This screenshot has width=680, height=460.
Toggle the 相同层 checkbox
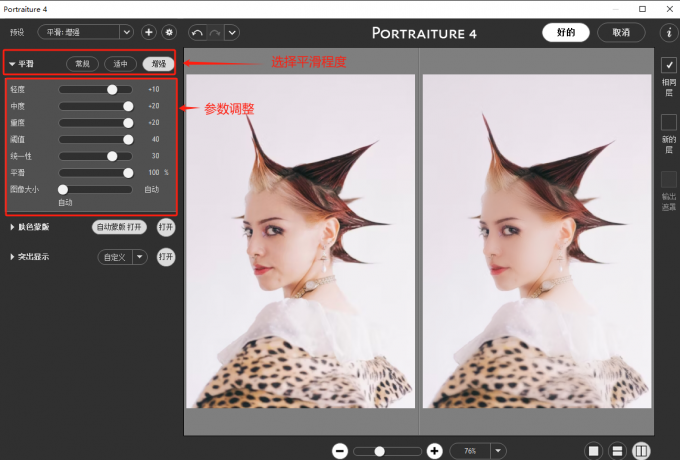669,65
